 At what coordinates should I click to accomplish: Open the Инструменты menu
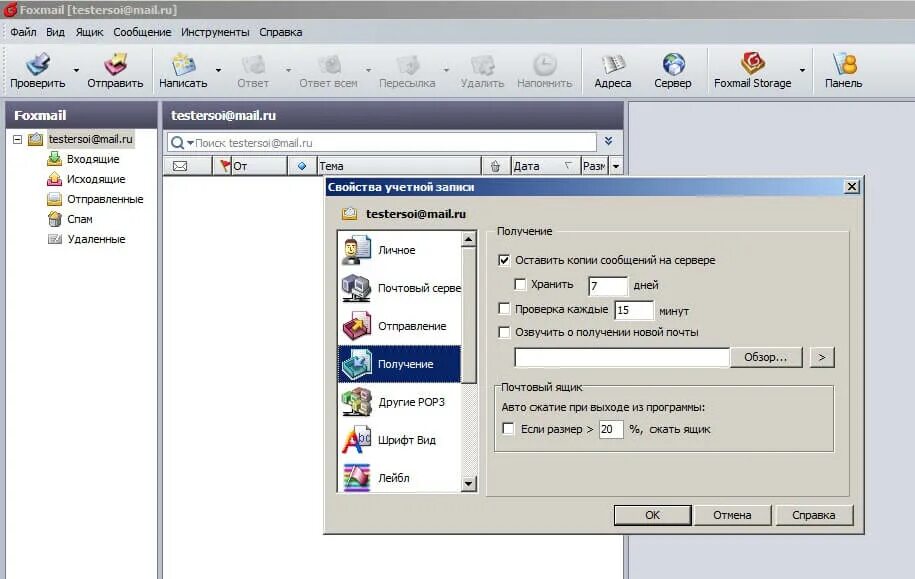coord(215,32)
